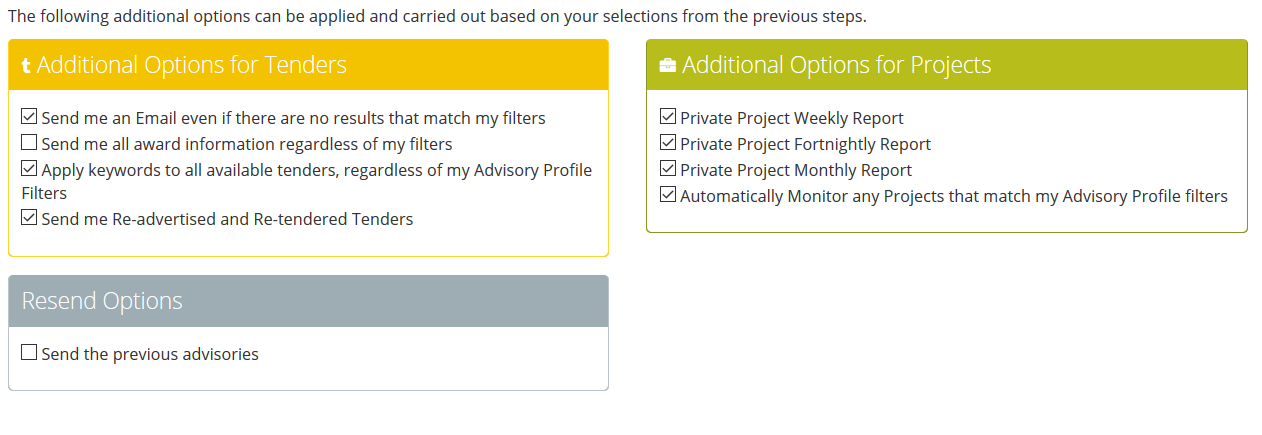The width and height of the screenshot is (1262, 435).
Task: Uncheck the Automatically Monitor any Projects checkbox
Action: click(x=668, y=195)
